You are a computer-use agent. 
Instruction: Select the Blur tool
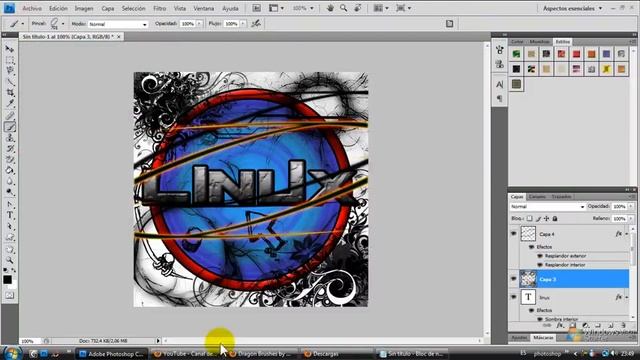[x=9, y=181]
